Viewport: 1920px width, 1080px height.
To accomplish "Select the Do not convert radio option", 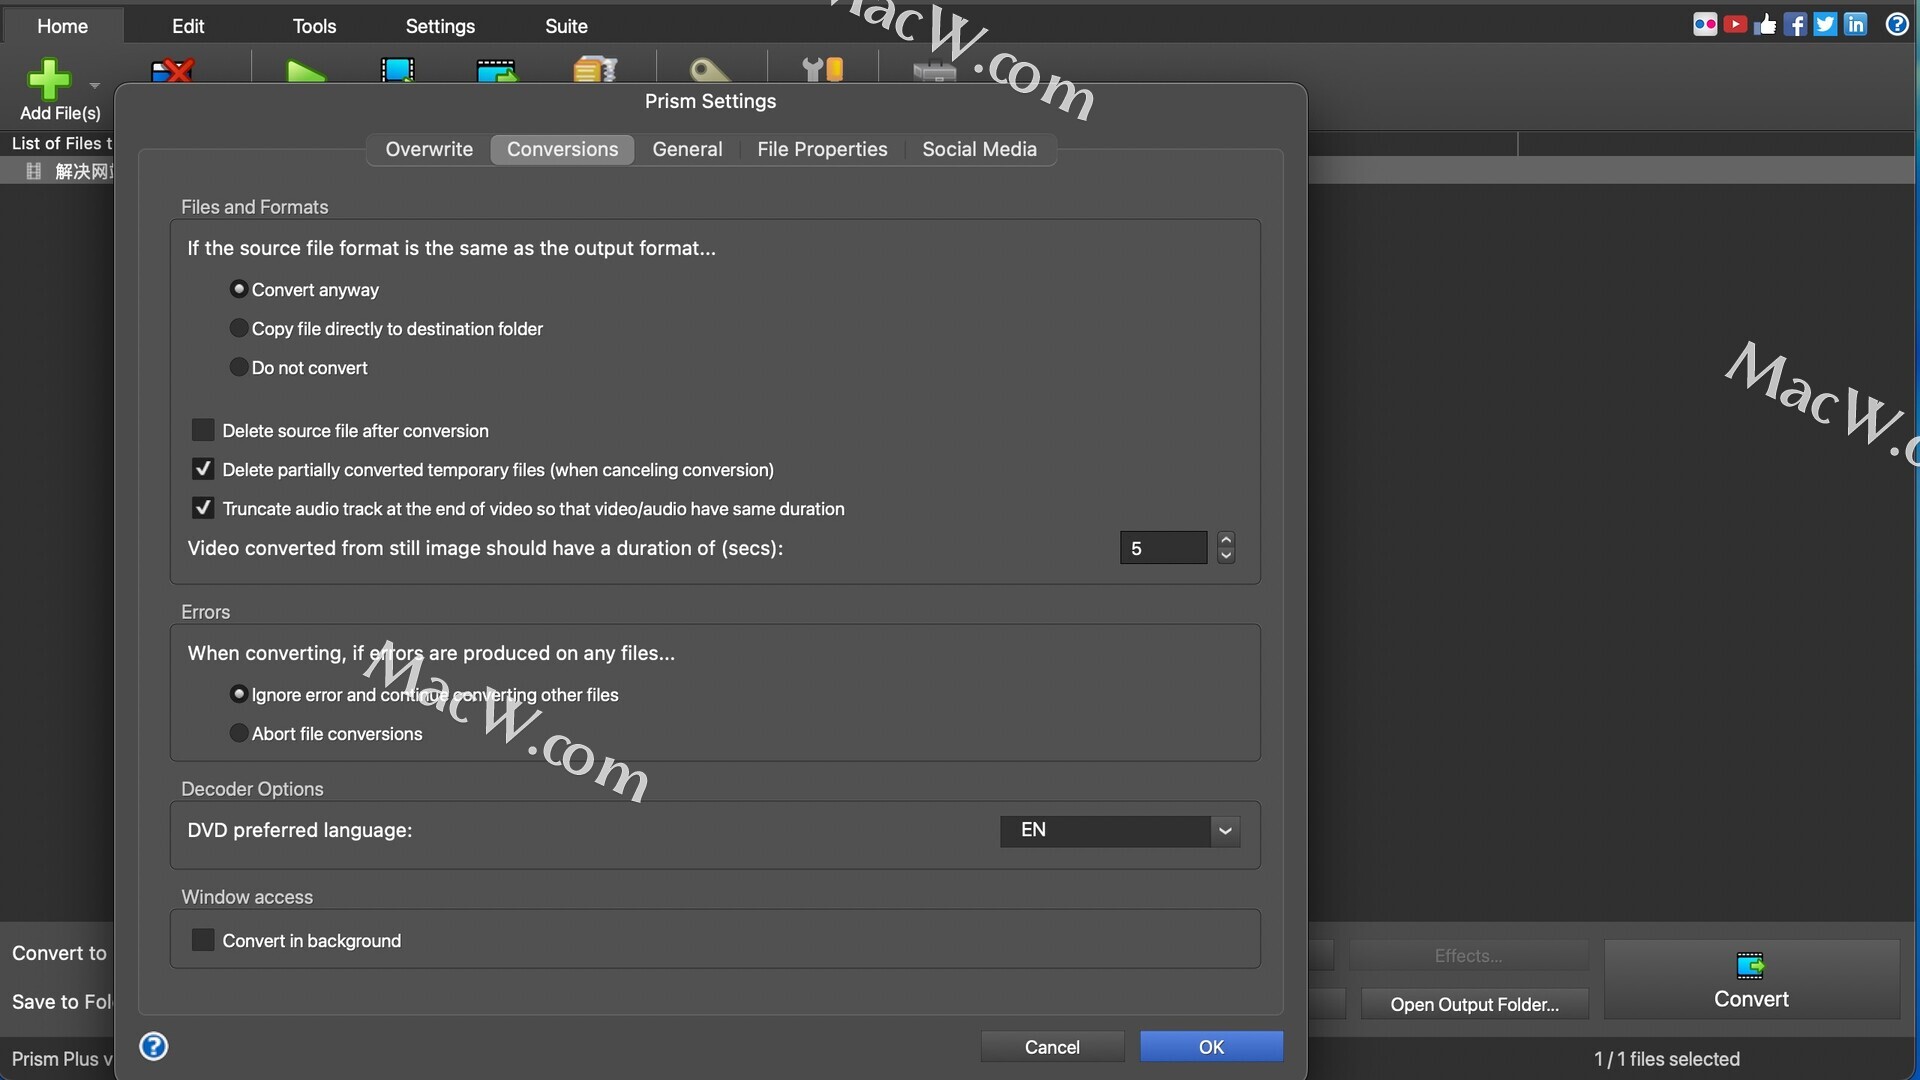I will click(x=239, y=367).
